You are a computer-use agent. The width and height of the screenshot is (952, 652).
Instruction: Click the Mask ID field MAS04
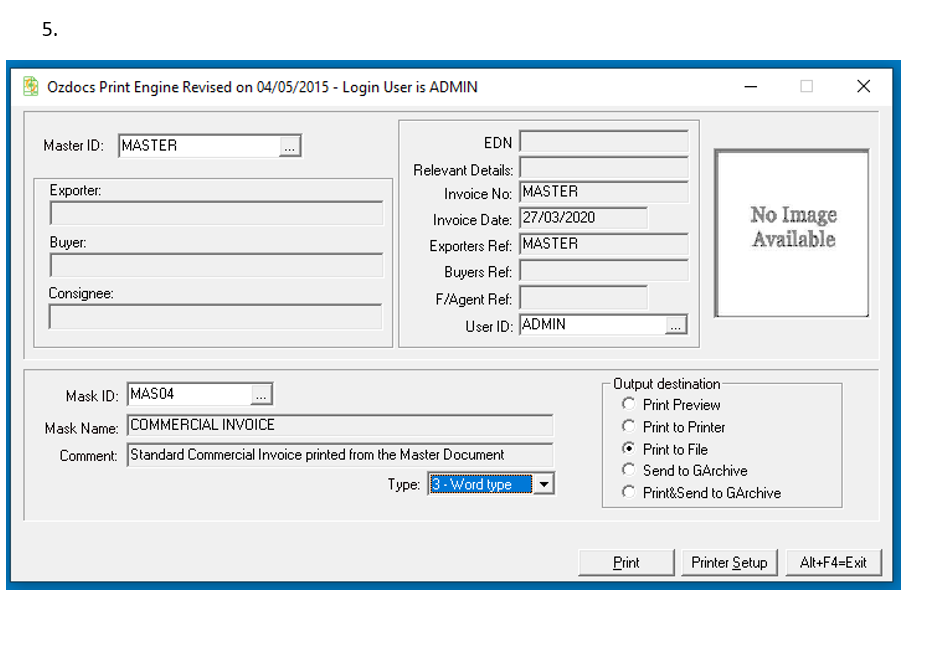point(189,395)
